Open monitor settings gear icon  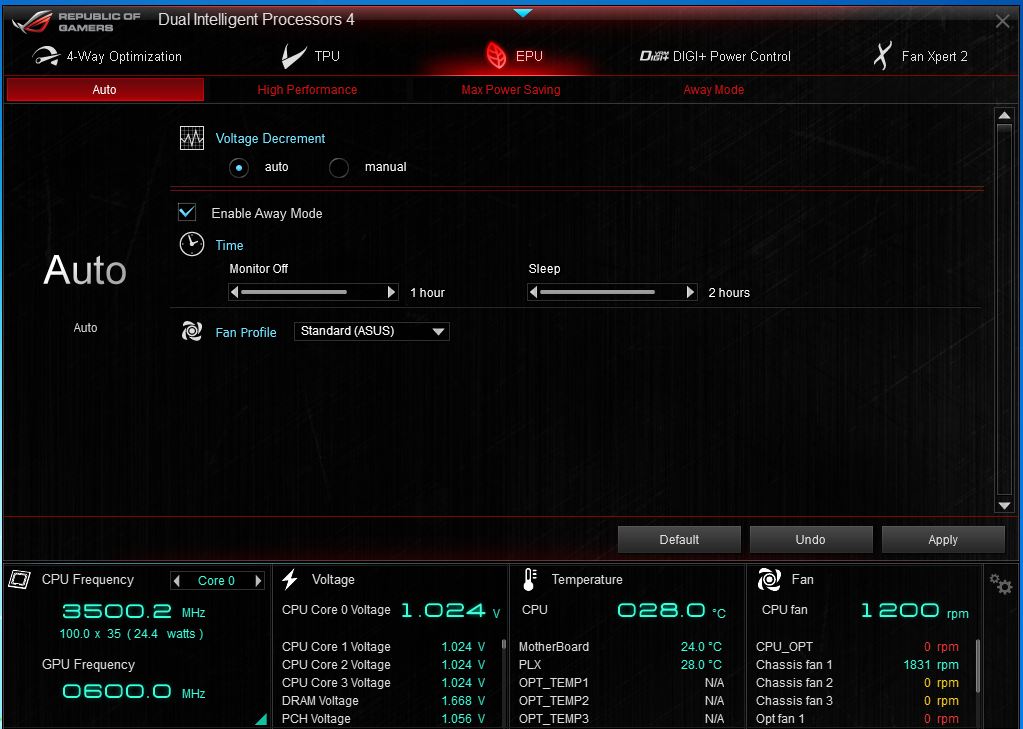tap(1000, 583)
